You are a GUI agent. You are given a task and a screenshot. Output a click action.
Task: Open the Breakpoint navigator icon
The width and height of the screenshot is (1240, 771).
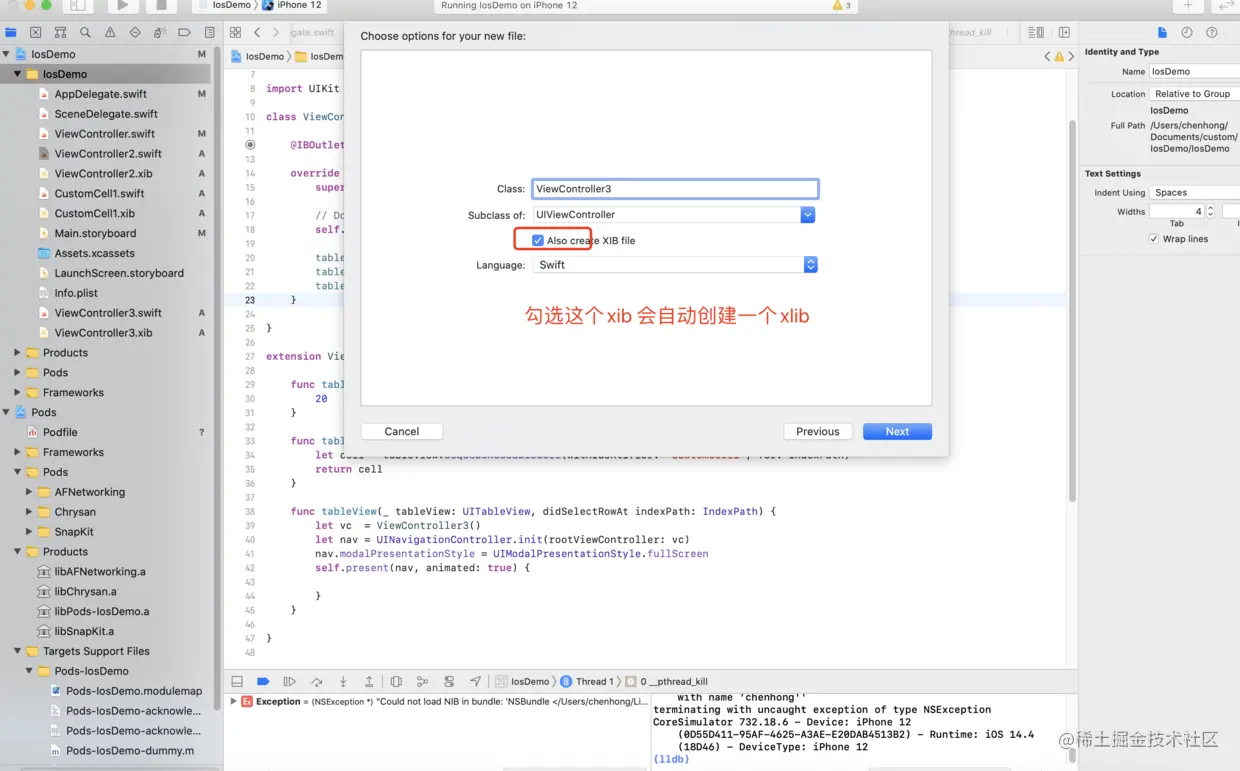184,32
